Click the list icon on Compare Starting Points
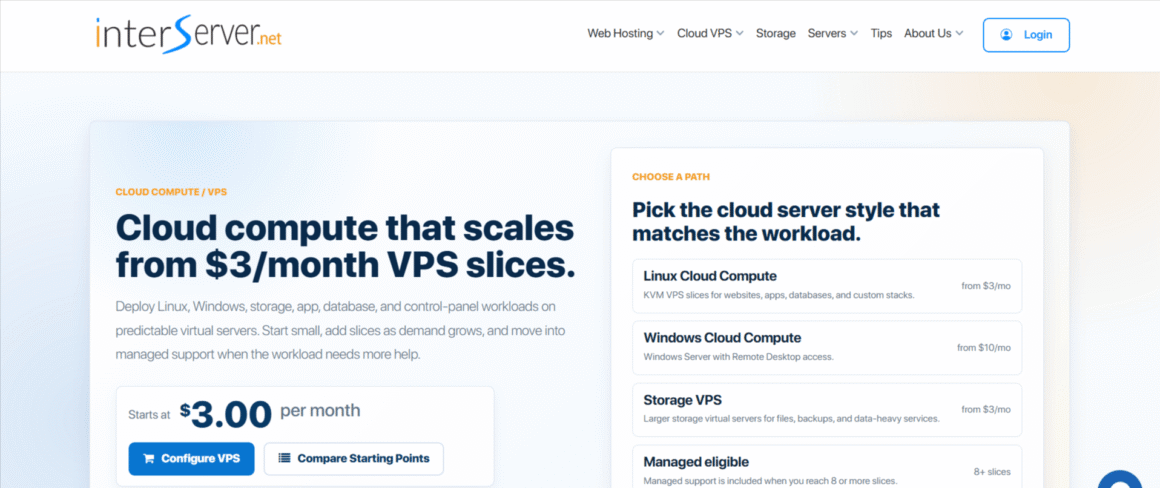 pos(284,458)
